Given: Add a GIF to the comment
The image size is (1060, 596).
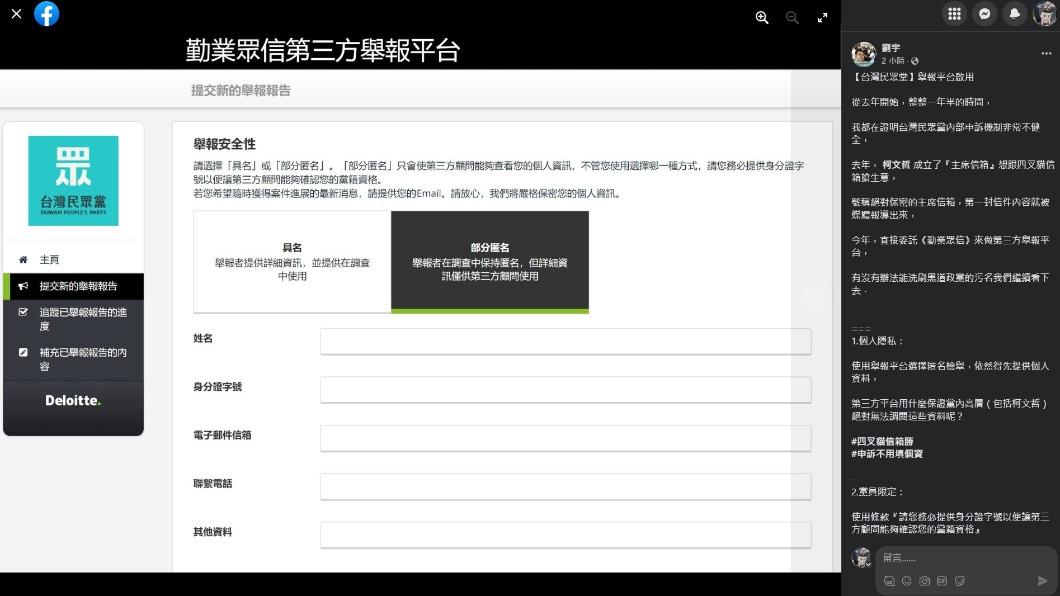Looking at the screenshot, I should click(942, 581).
